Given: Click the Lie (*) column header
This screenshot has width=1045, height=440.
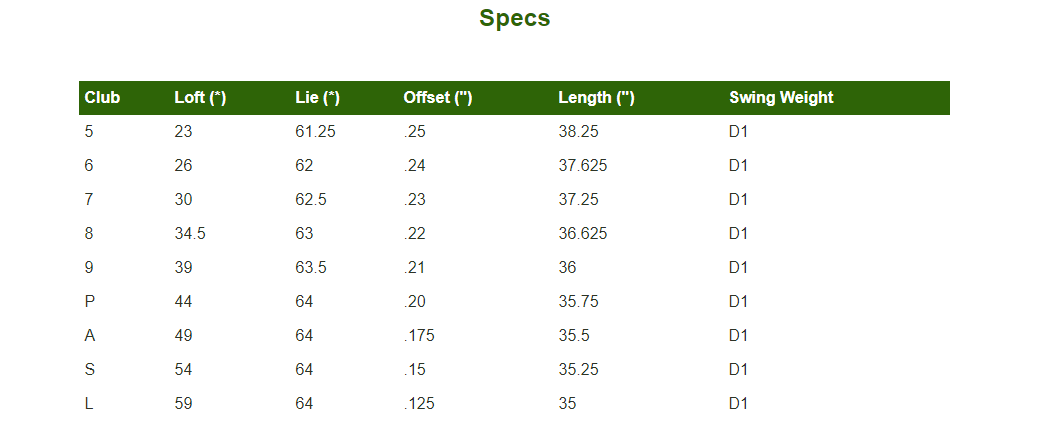Looking at the screenshot, I should (317, 98).
